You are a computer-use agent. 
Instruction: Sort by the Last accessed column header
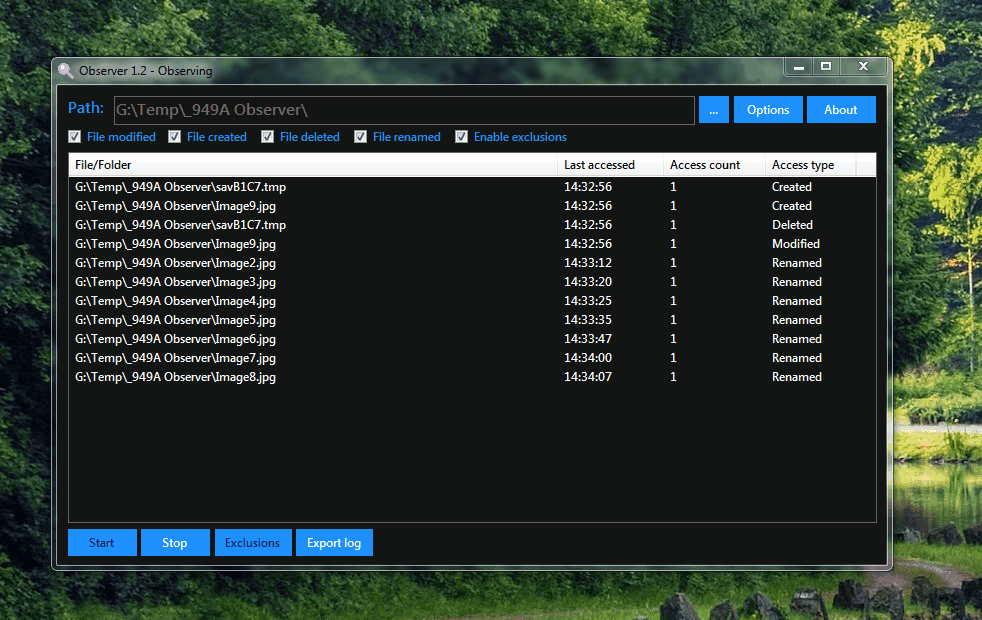[x=610, y=165]
